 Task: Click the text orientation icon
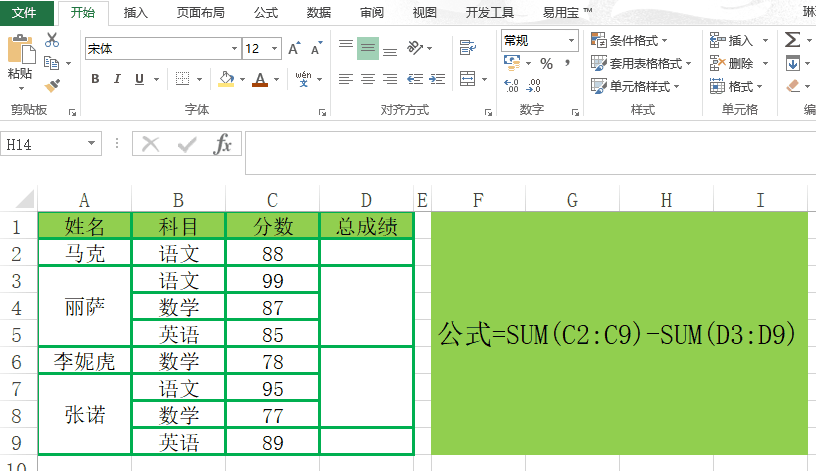coord(415,48)
